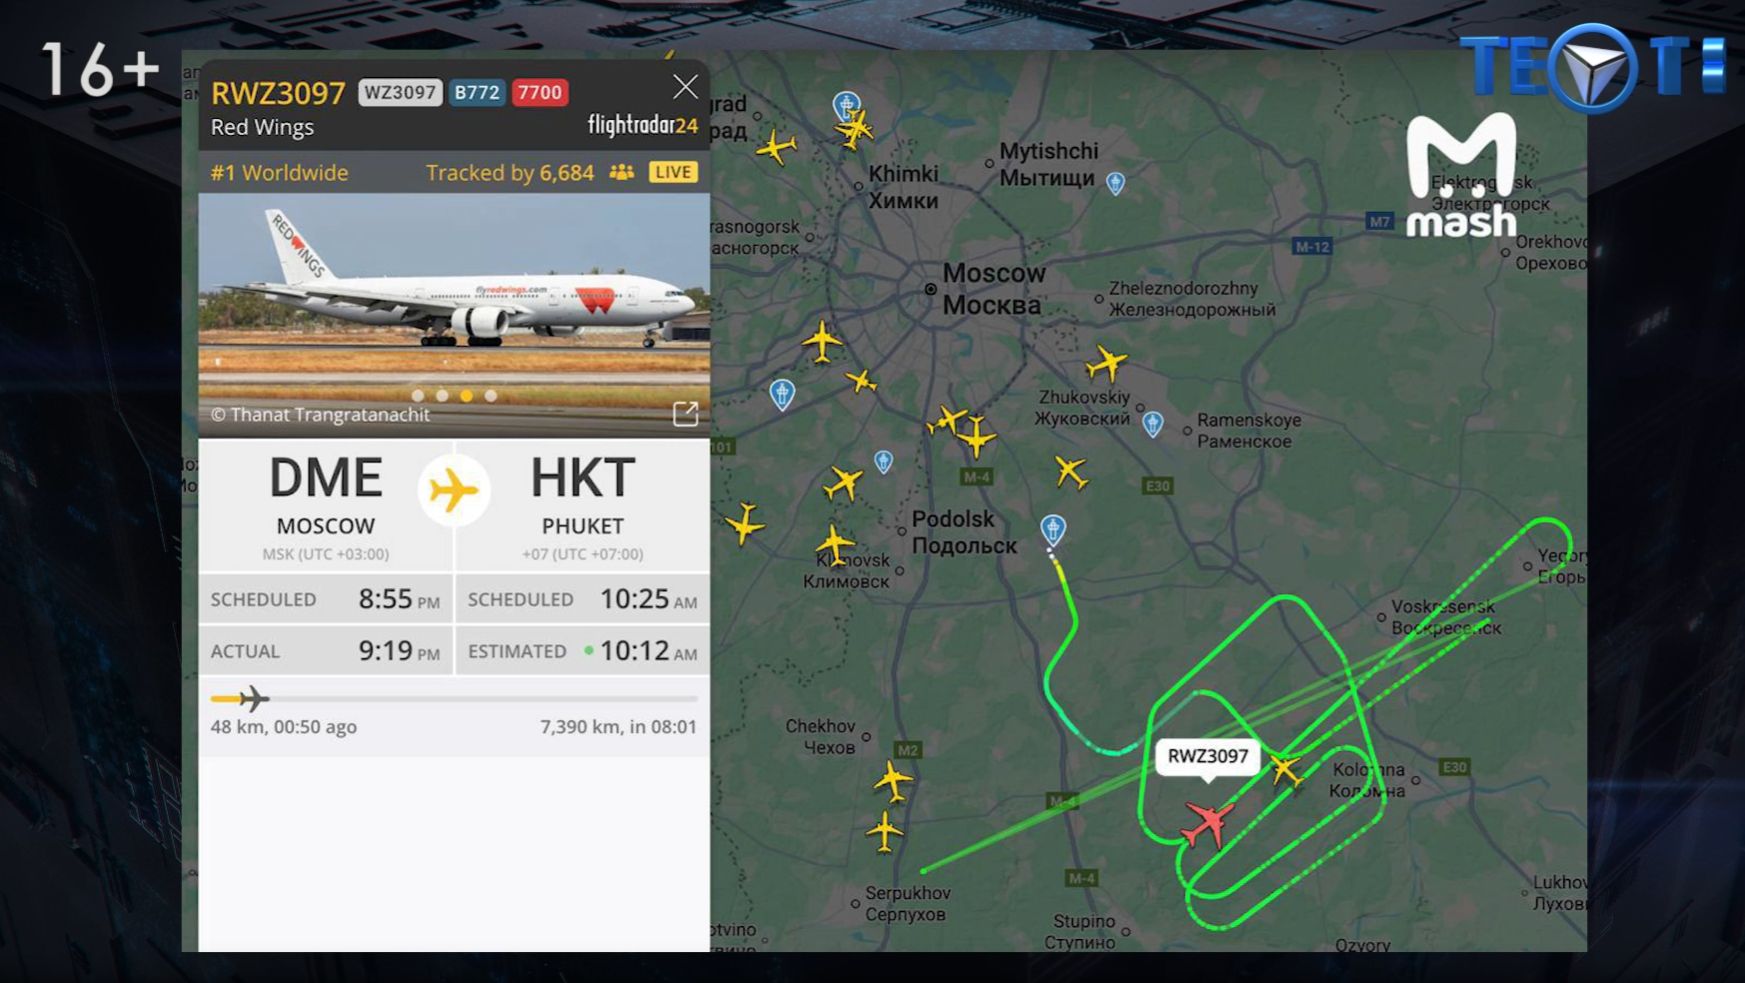Click the flight progress bar plane marker

coord(254,698)
